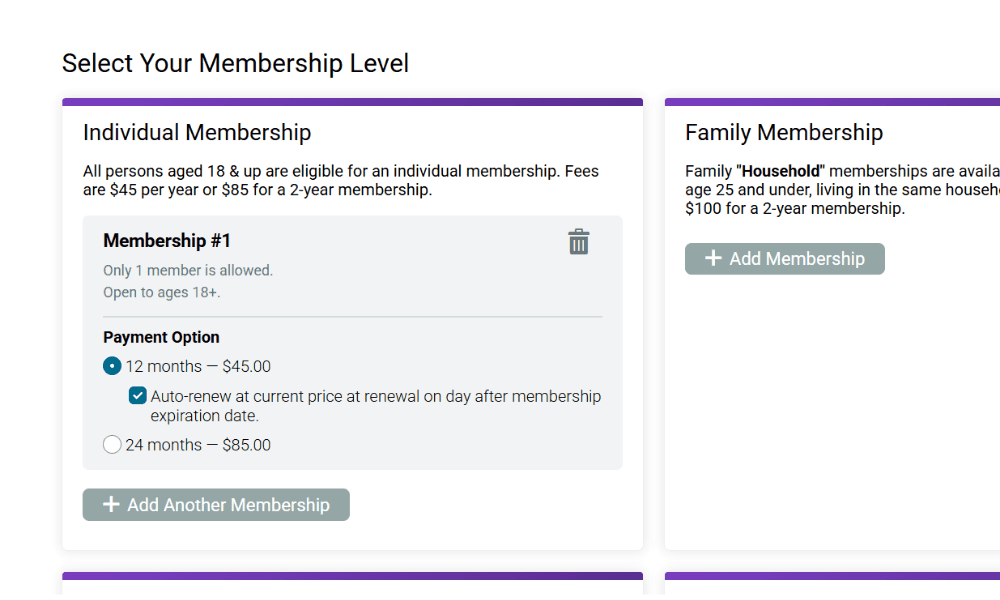
Task: Select the 12 months payment radio button
Action: 112,366
